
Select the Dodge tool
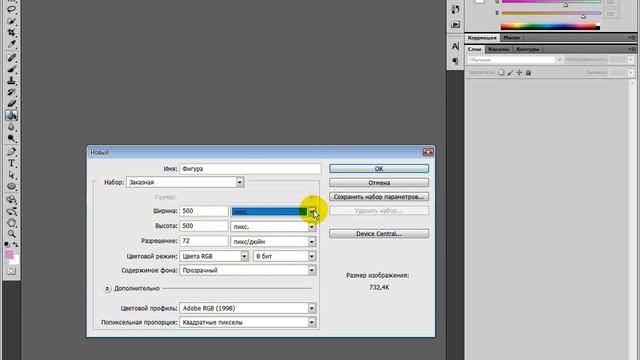11,138
